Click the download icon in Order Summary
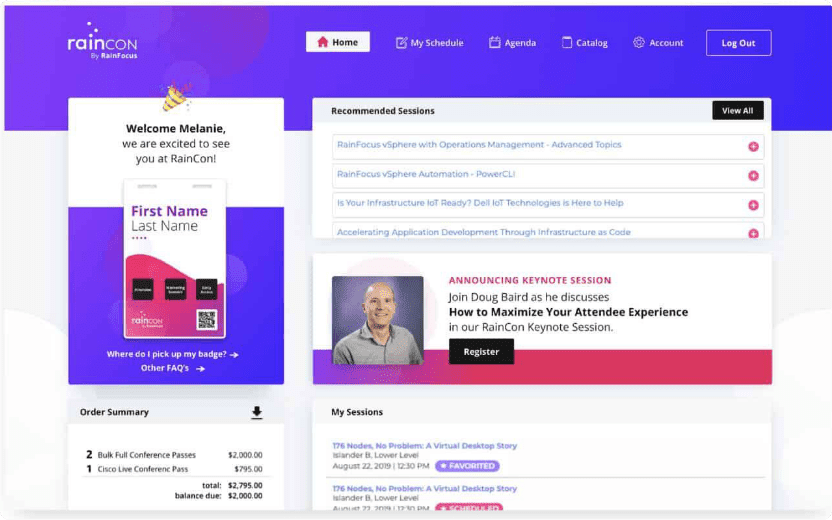Viewport: 832px width, 520px height. (257, 412)
